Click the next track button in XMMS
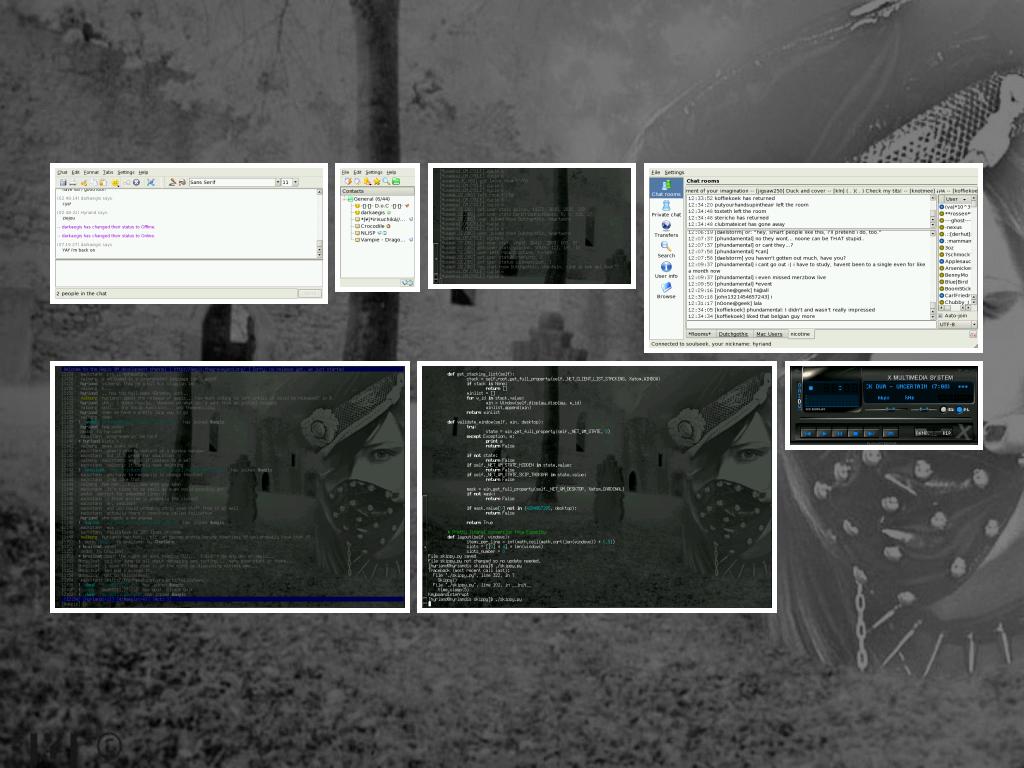This screenshot has height=768, width=1024. pos(871,434)
